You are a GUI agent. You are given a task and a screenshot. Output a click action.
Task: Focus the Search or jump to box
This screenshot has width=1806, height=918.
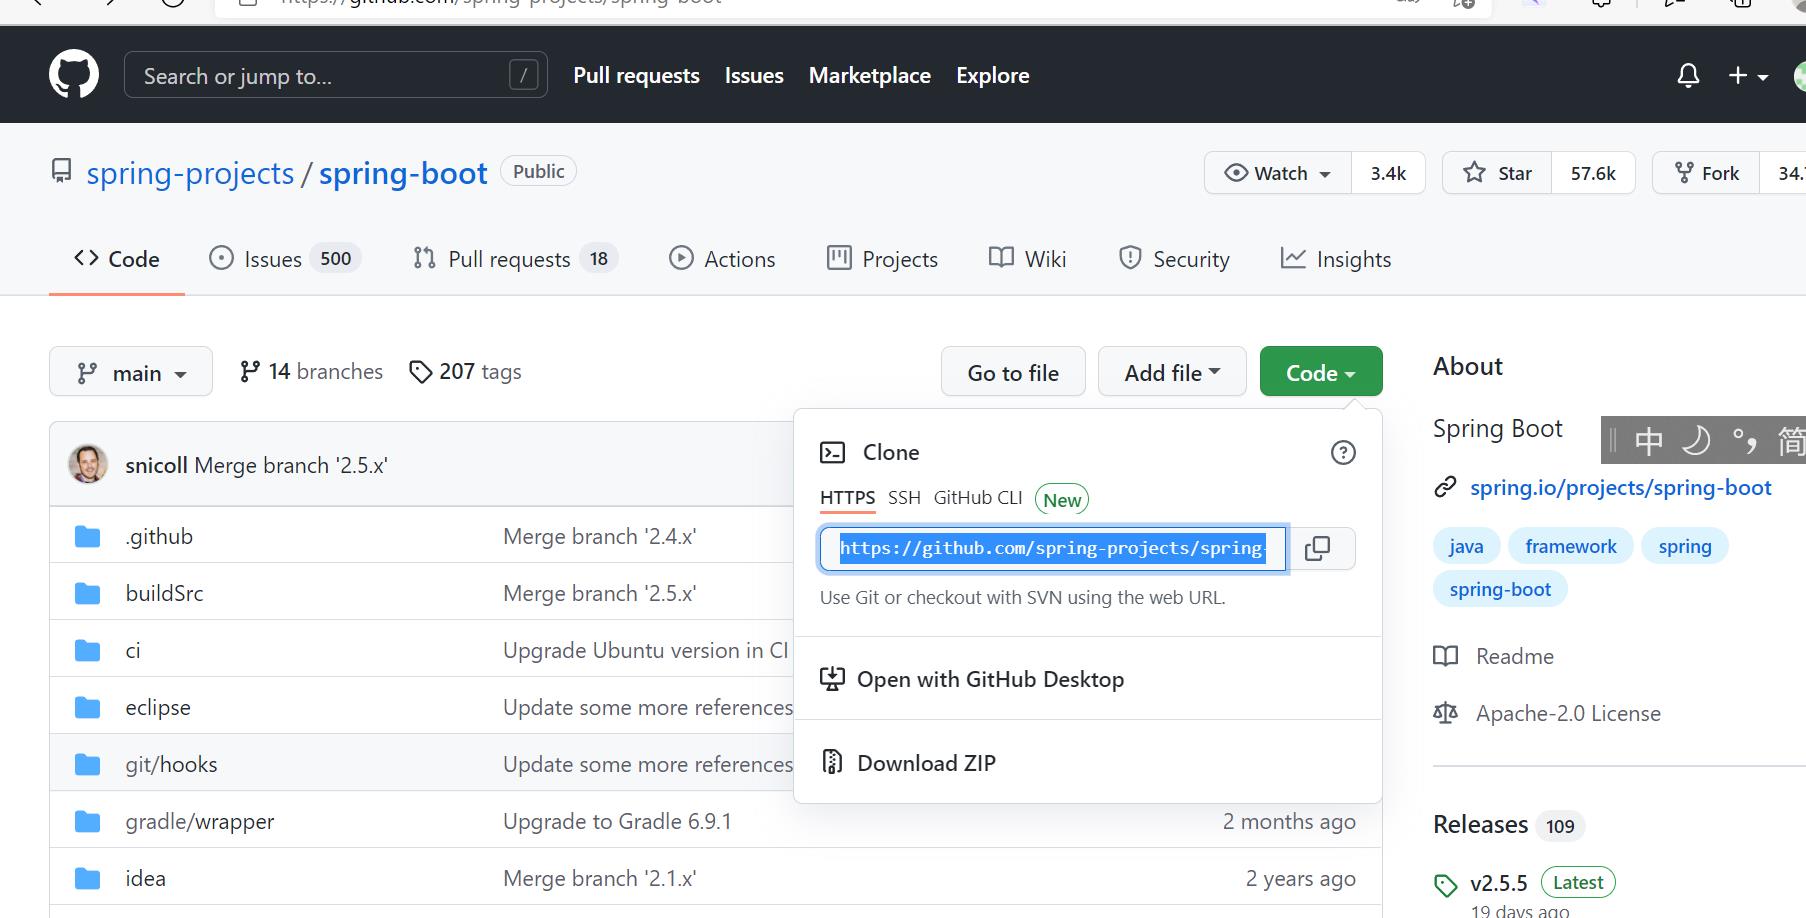[x=336, y=75]
